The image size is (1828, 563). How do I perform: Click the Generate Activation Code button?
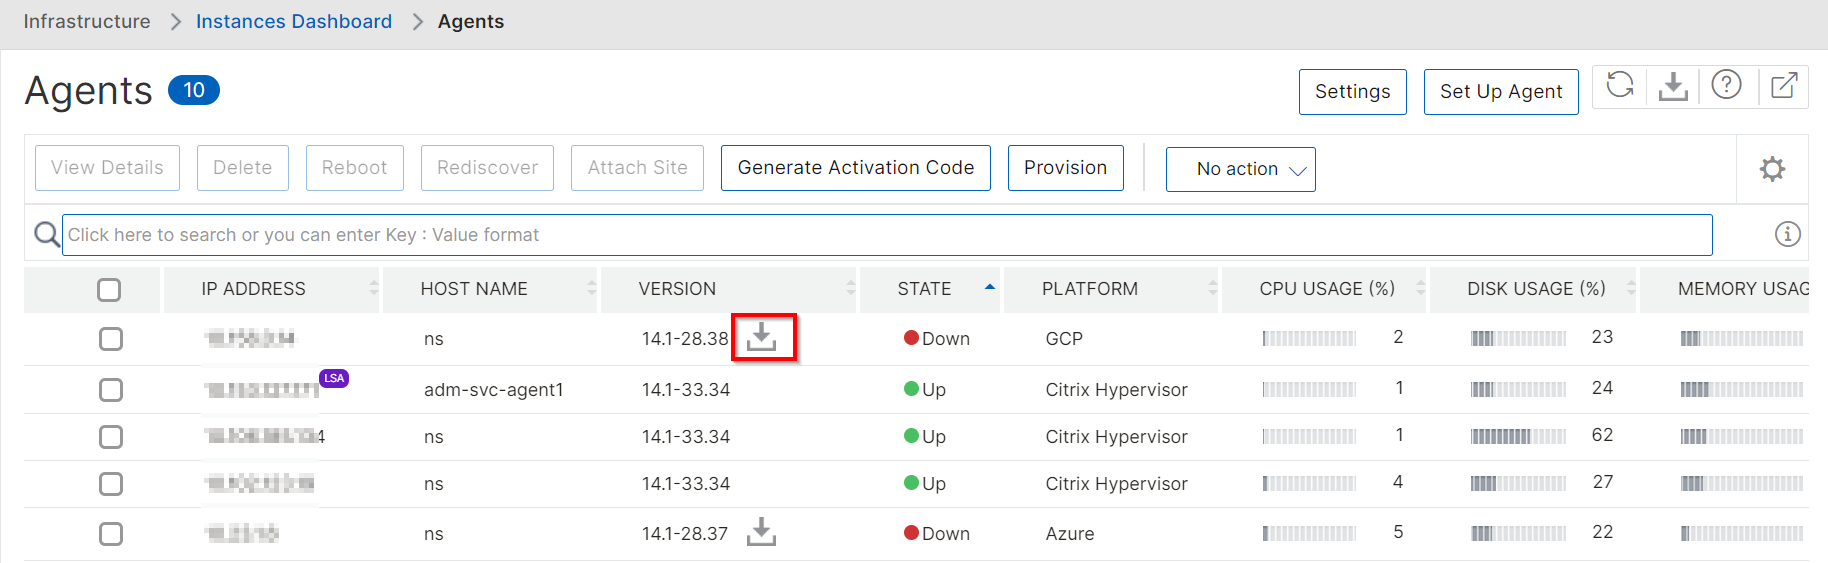pos(856,168)
